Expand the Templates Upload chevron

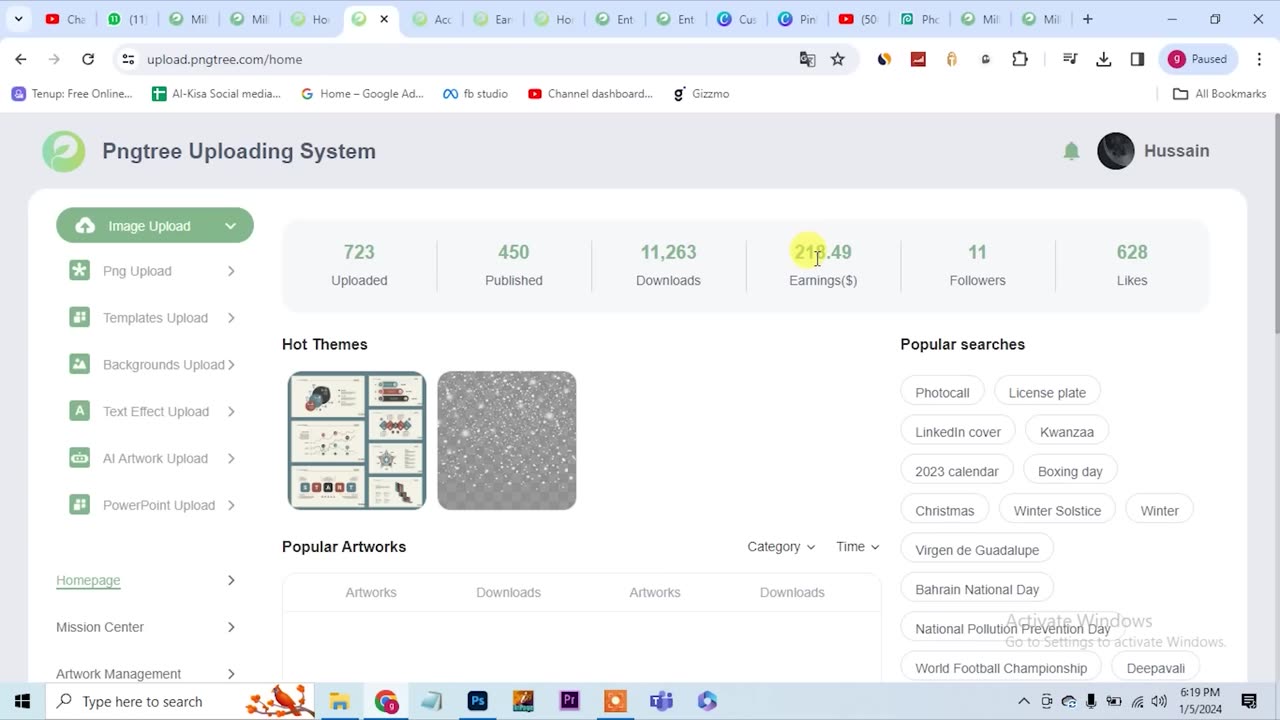(x=231, y=318)
